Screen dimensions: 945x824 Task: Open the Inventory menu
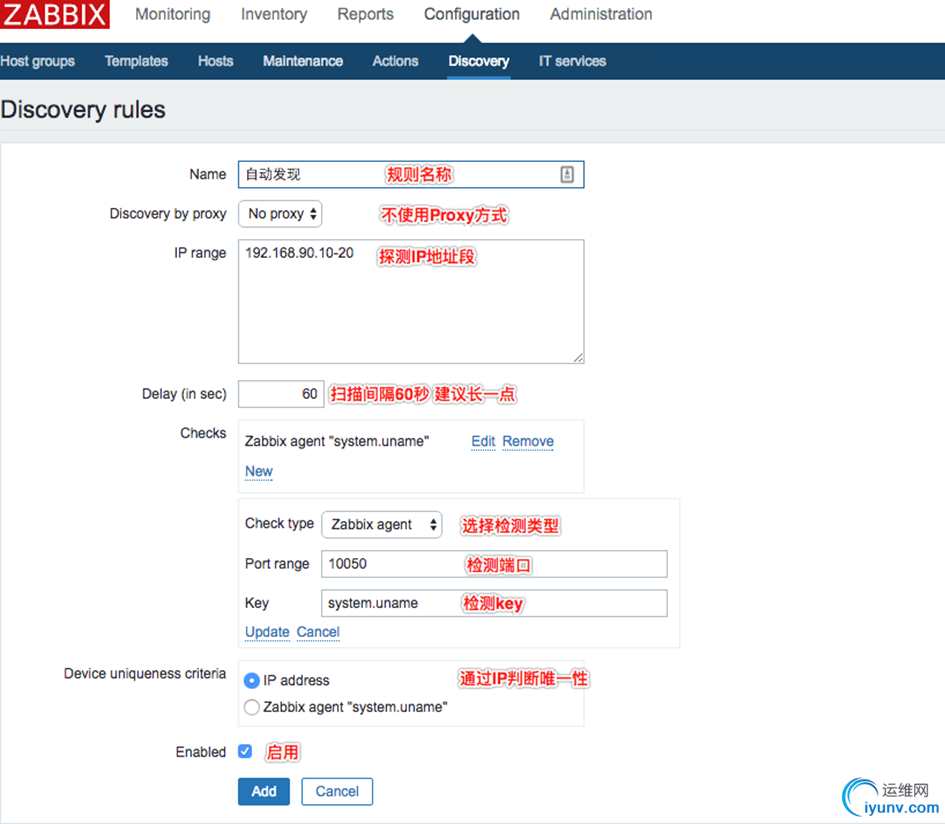tap(274, 14)
